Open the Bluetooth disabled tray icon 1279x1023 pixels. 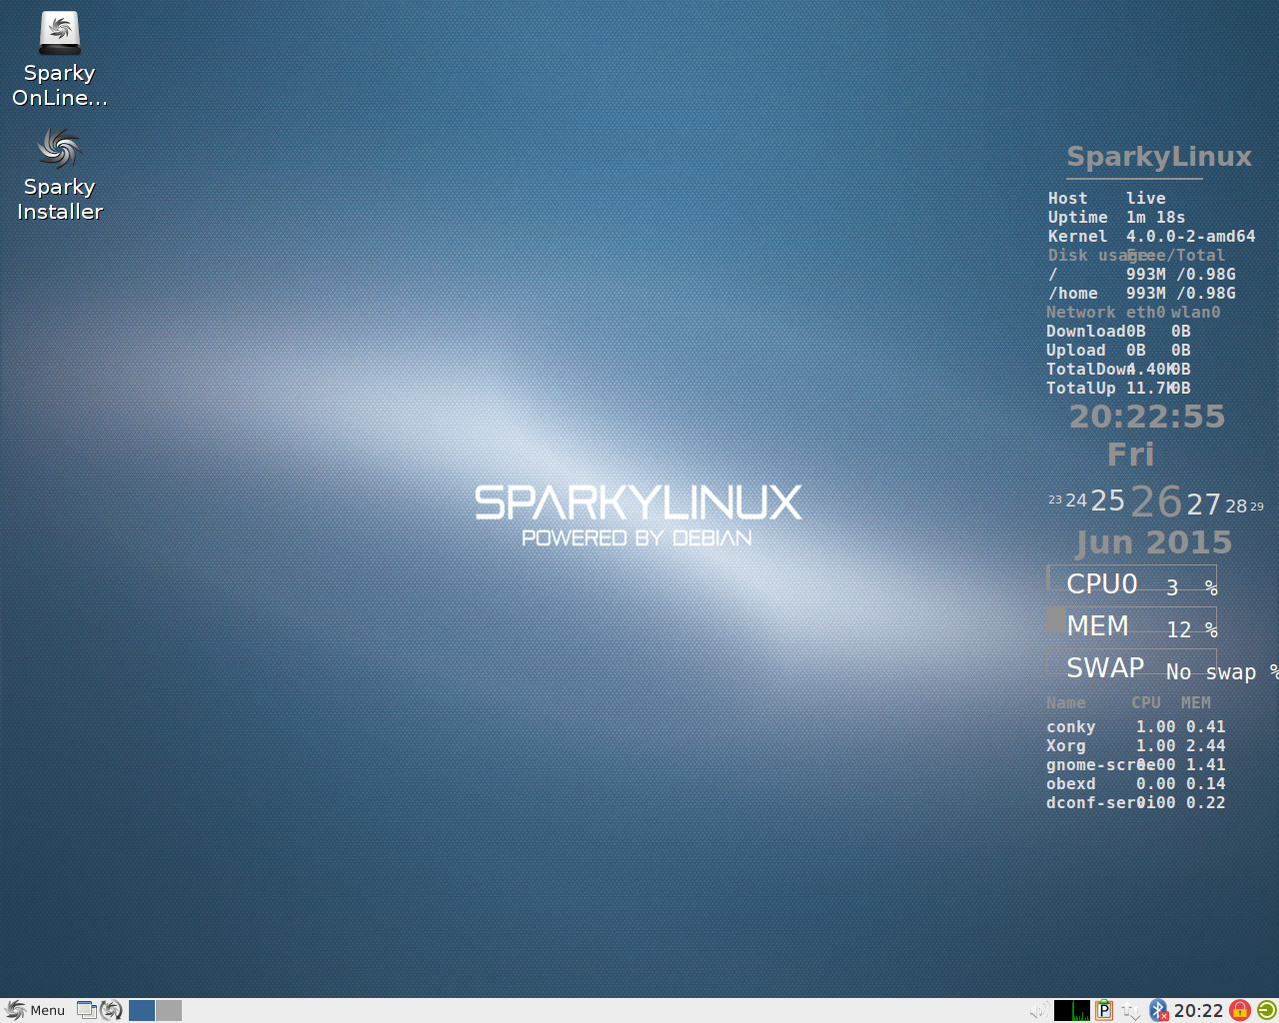coord(1158,1010)
